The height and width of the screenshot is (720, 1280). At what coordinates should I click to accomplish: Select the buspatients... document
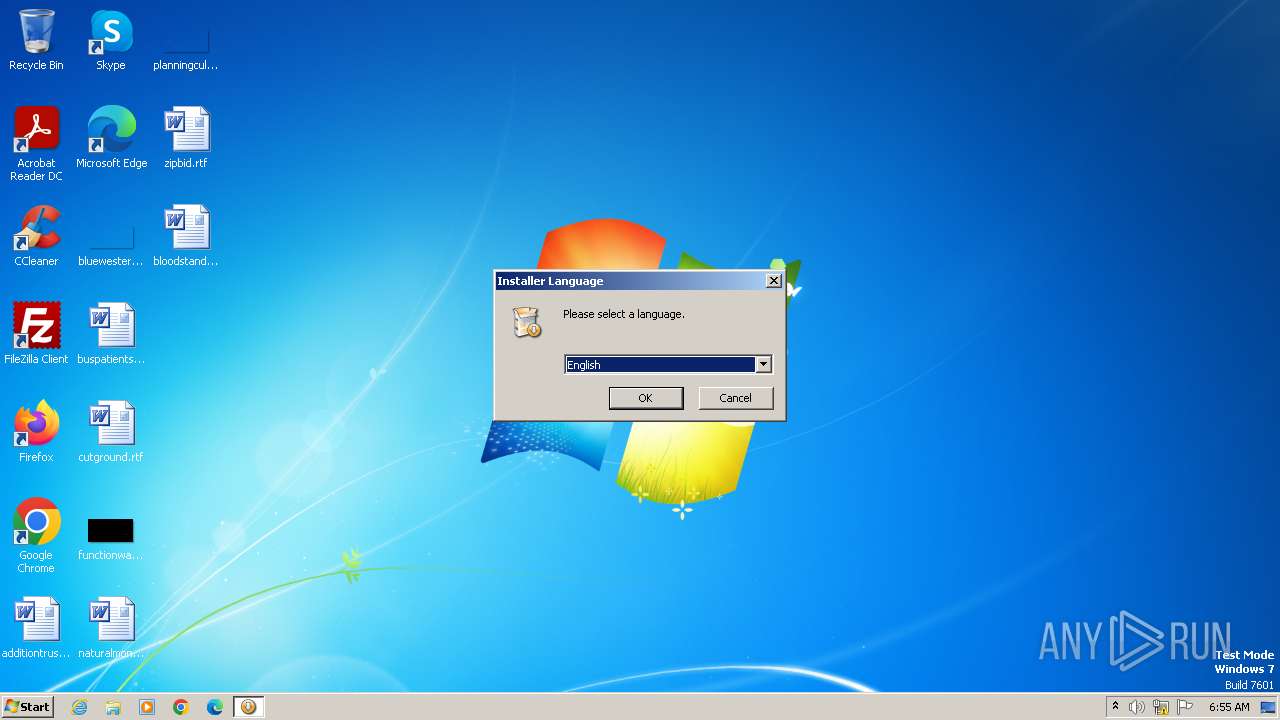point(111,334)
